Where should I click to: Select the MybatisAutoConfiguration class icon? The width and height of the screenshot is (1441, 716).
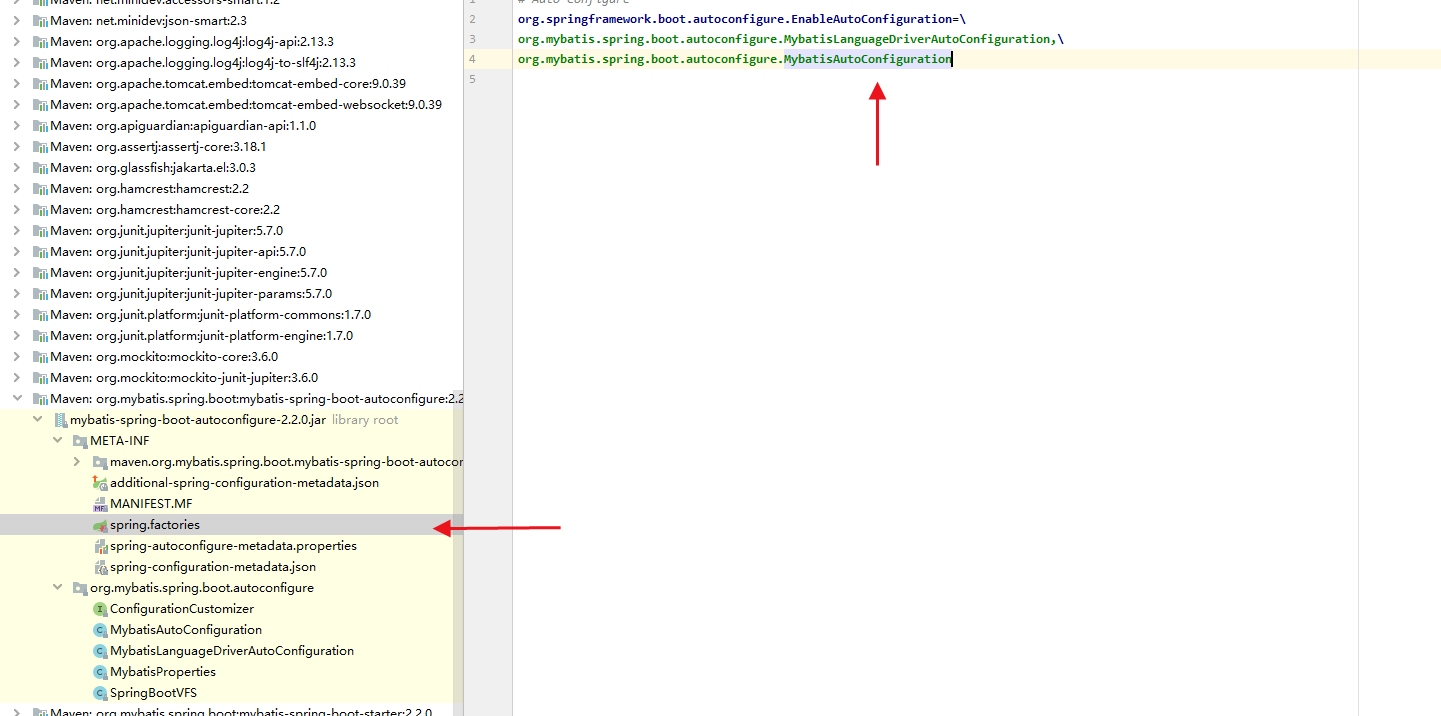100,629
